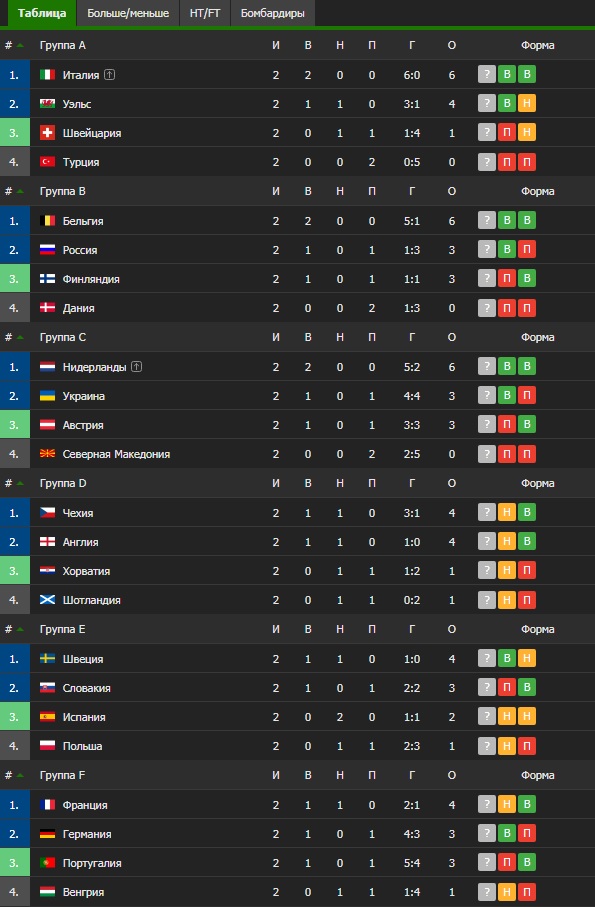
Task: Click the Portugal flag icon
Action: coord(47,862)
